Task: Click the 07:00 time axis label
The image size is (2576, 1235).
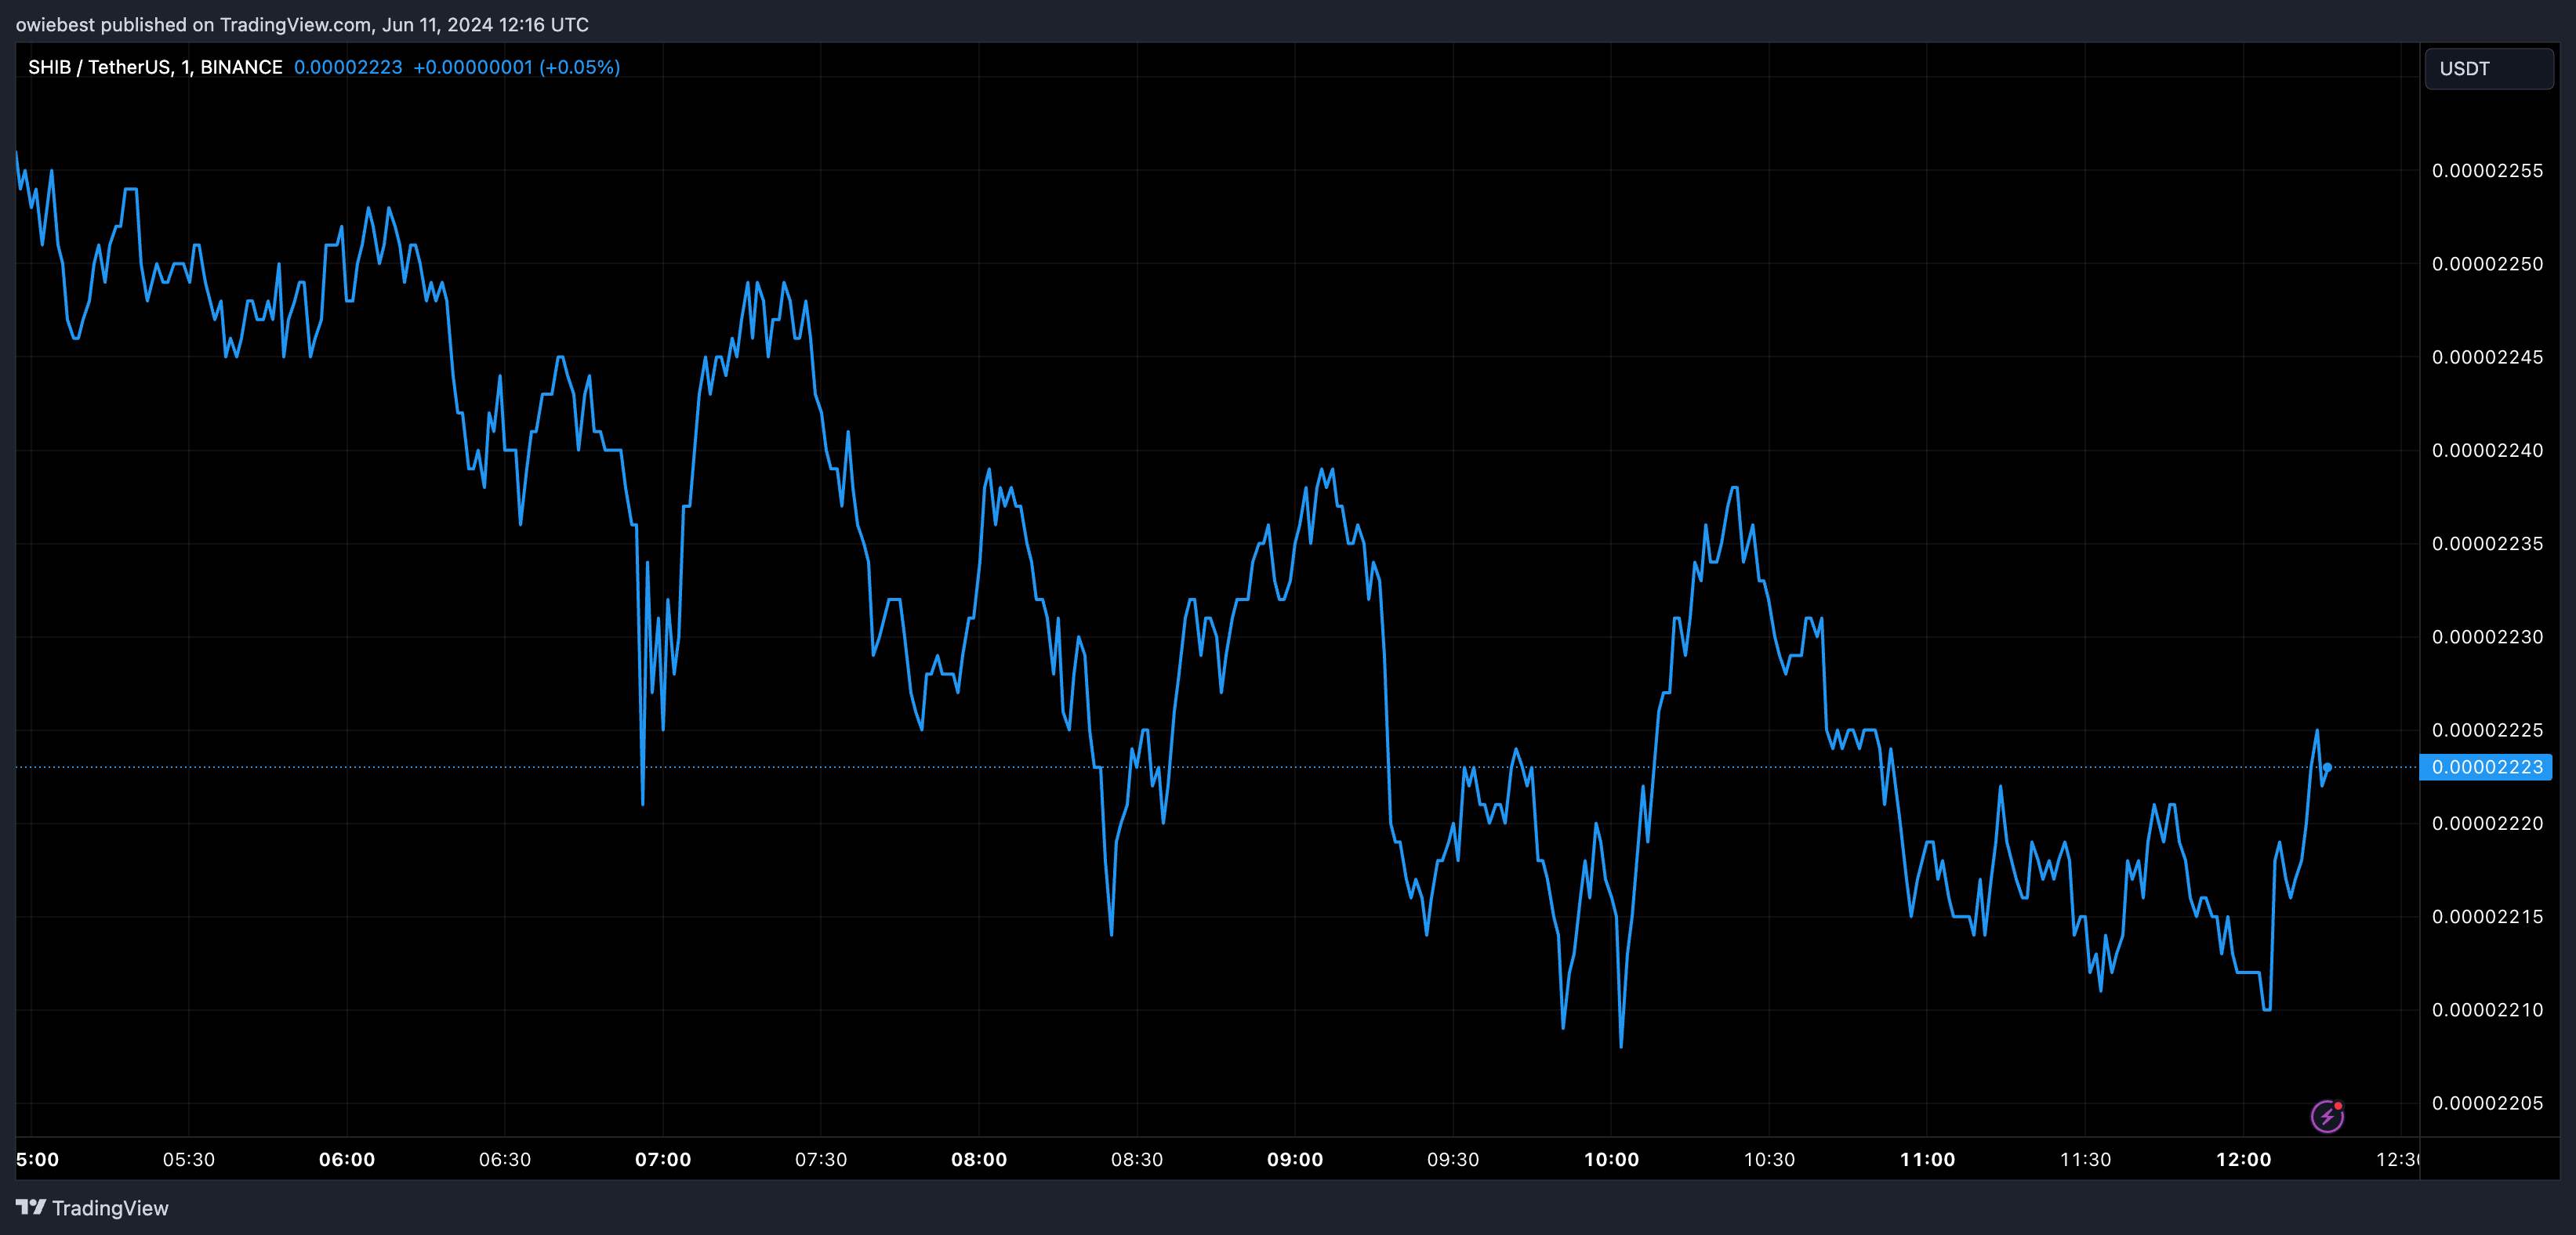Action: coord(662,1159)
